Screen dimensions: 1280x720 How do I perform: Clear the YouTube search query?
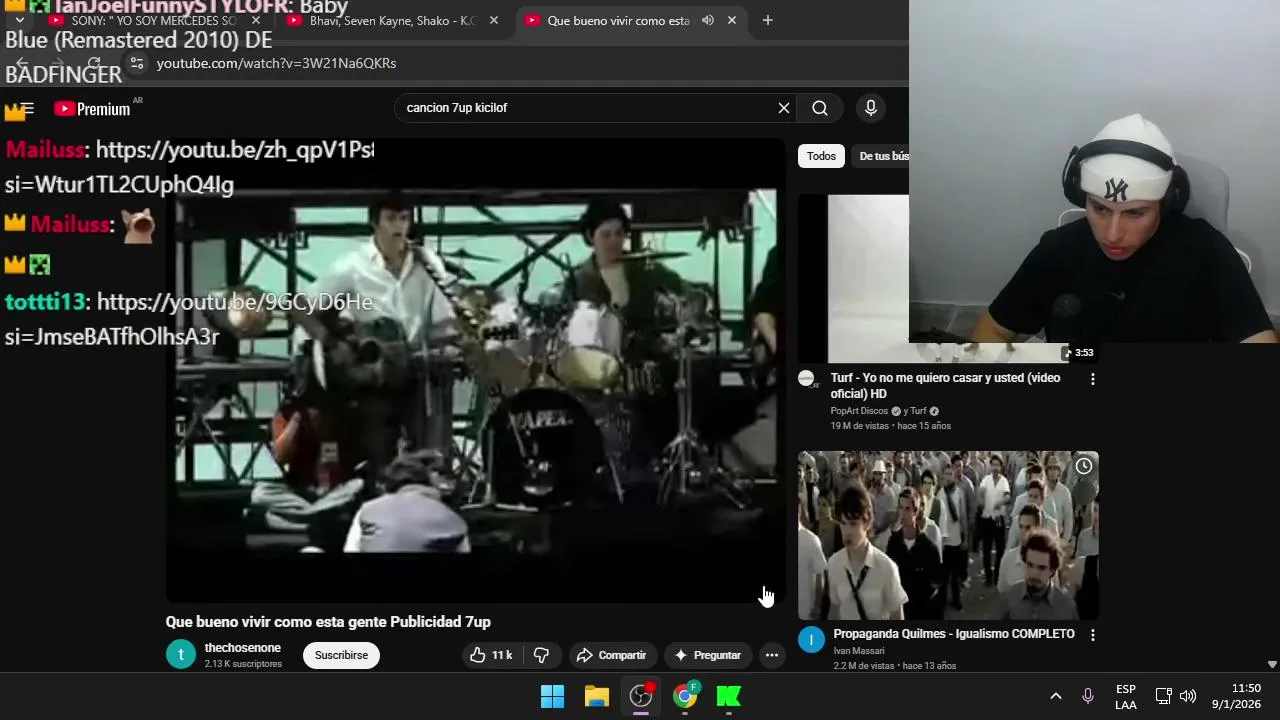(x=784, y=108)
